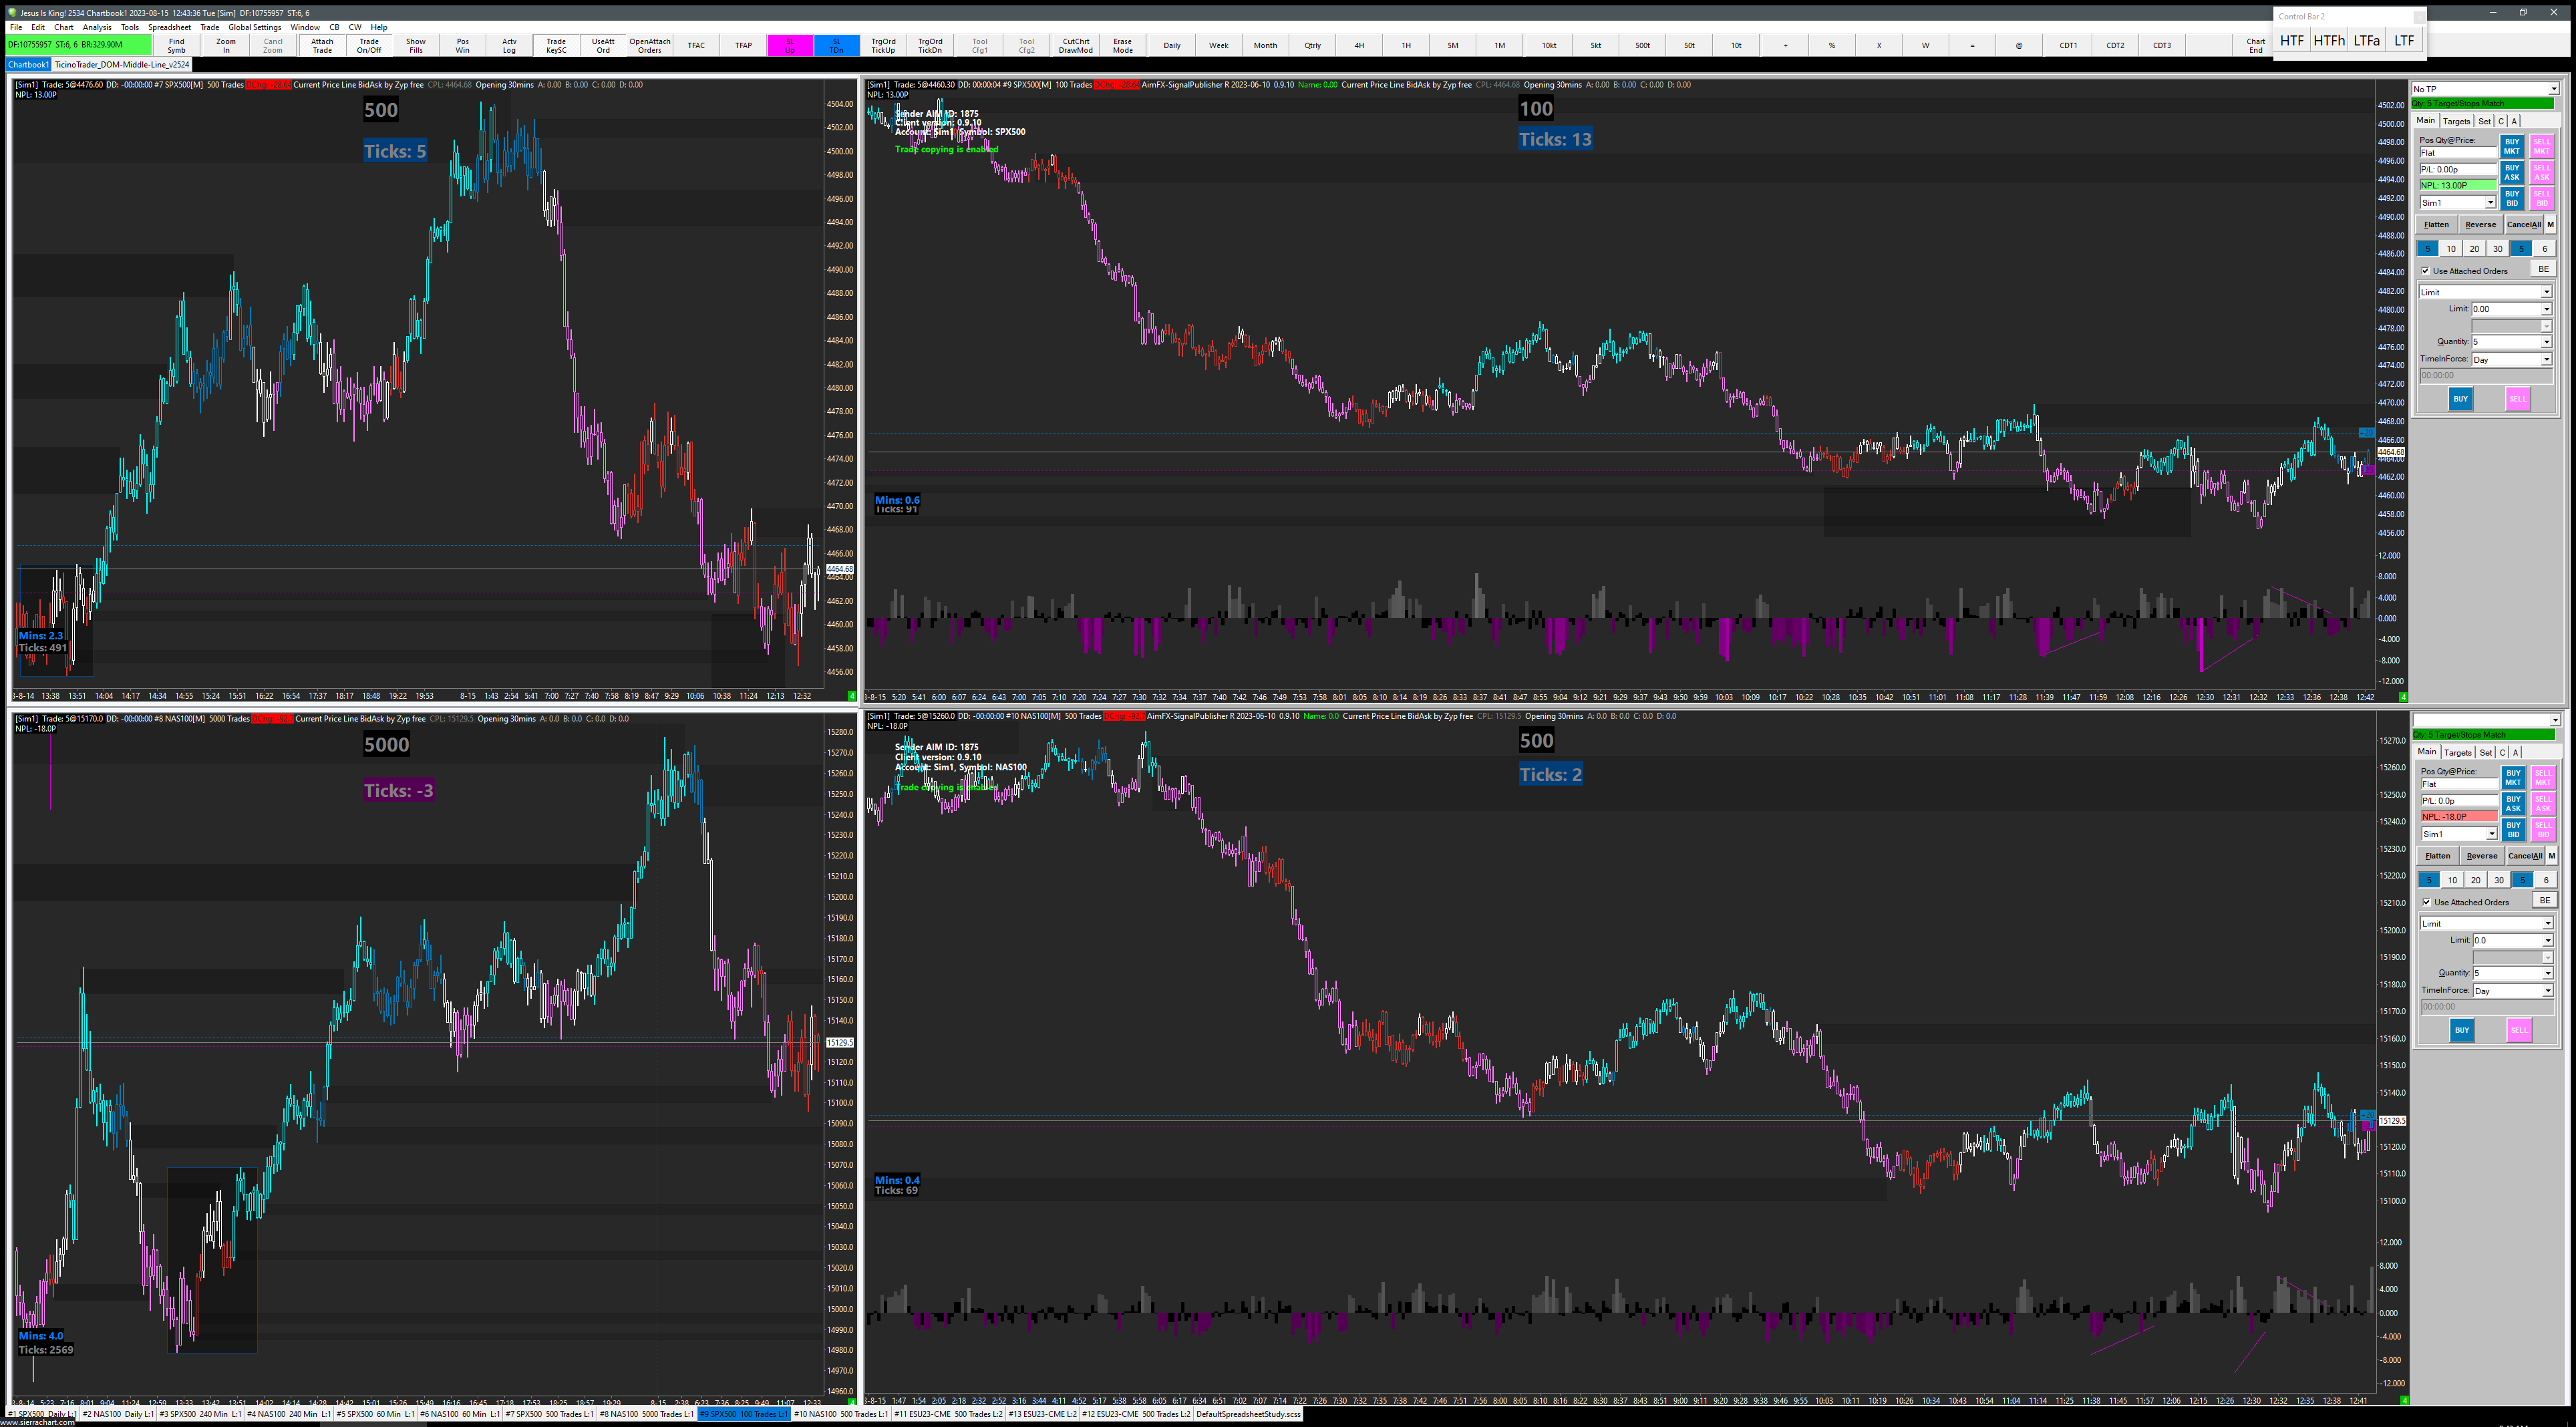Toggle Trade On/Off in the toolbar
Image resolution: width=2576 pixels, height=1427 pixels.
368,45
